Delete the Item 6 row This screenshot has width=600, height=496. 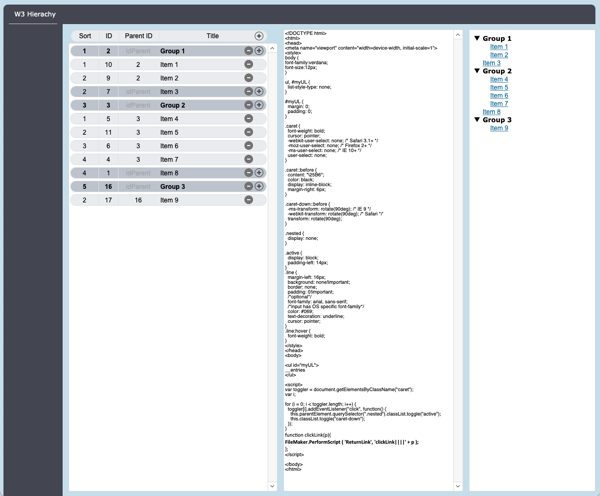point(248,145)
